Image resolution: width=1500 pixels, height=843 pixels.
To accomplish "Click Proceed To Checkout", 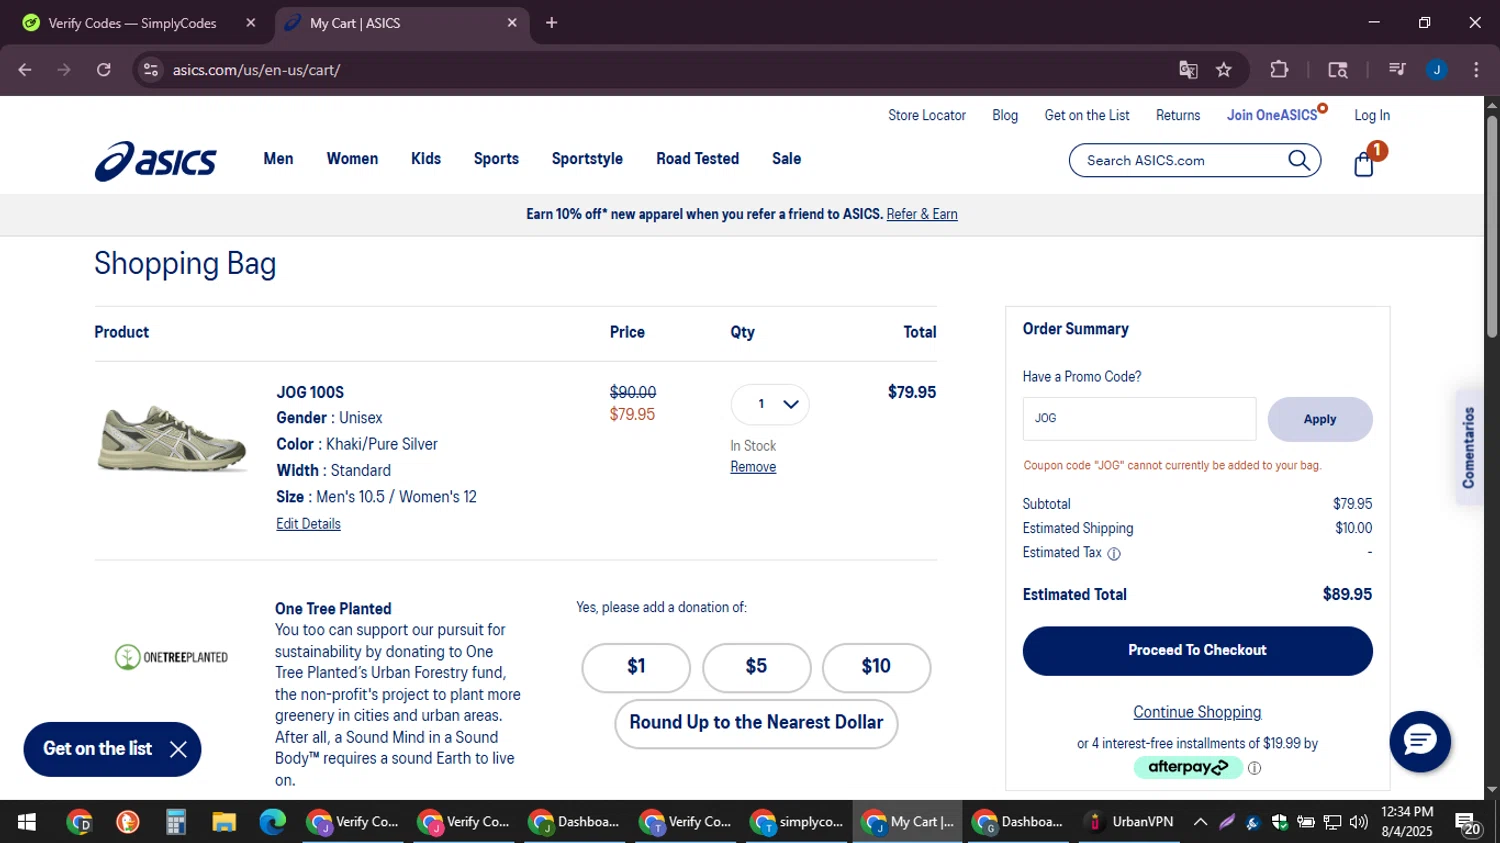I will pos(1197,651).
